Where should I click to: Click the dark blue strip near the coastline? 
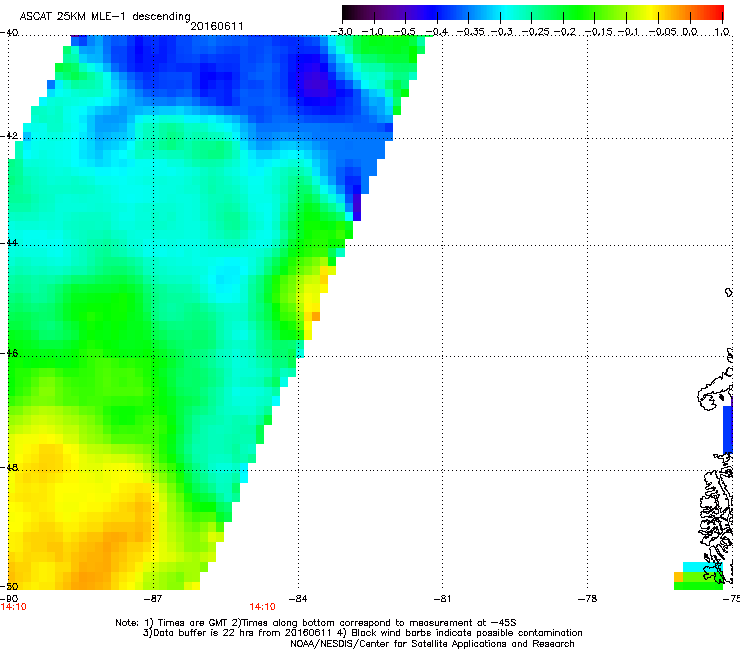[x=728, y=429]
